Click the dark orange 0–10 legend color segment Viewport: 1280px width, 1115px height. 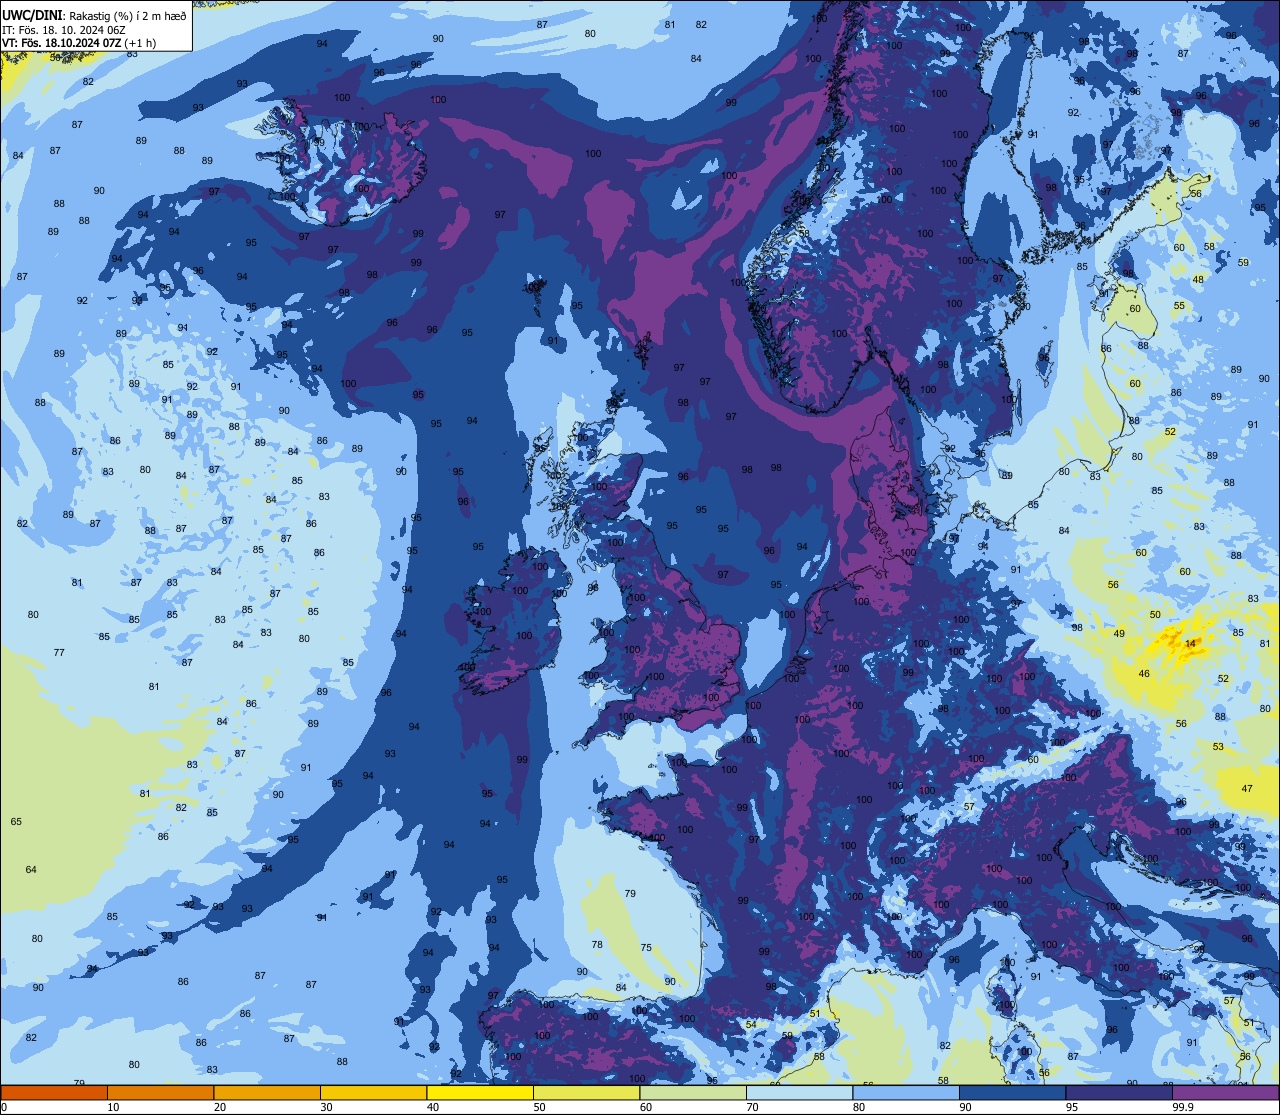coord(54,1092)
